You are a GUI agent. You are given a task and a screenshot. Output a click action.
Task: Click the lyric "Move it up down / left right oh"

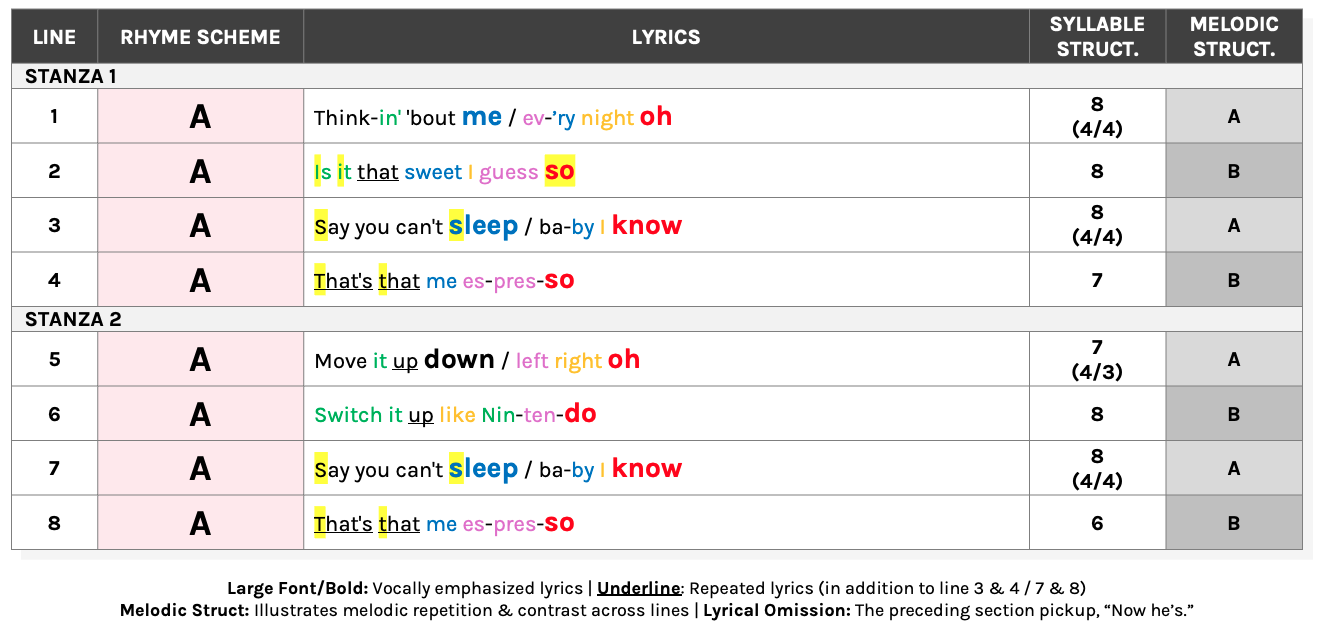[x=477, y=360]
